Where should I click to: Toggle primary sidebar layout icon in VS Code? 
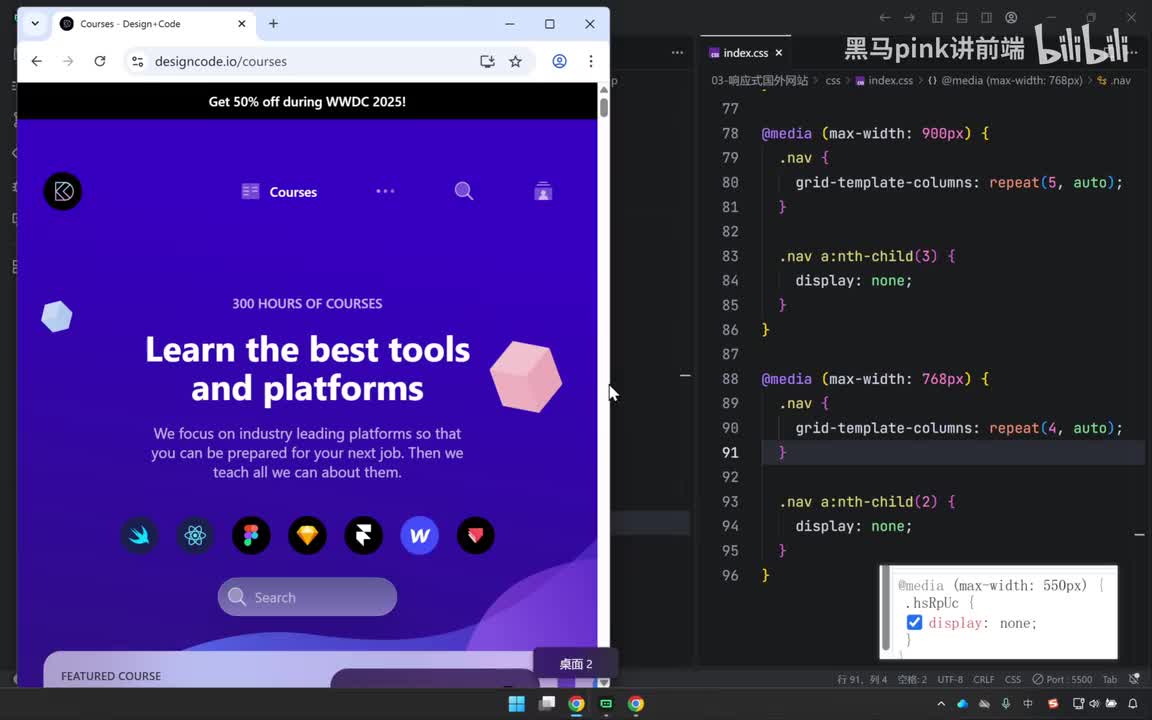[937, 17]
